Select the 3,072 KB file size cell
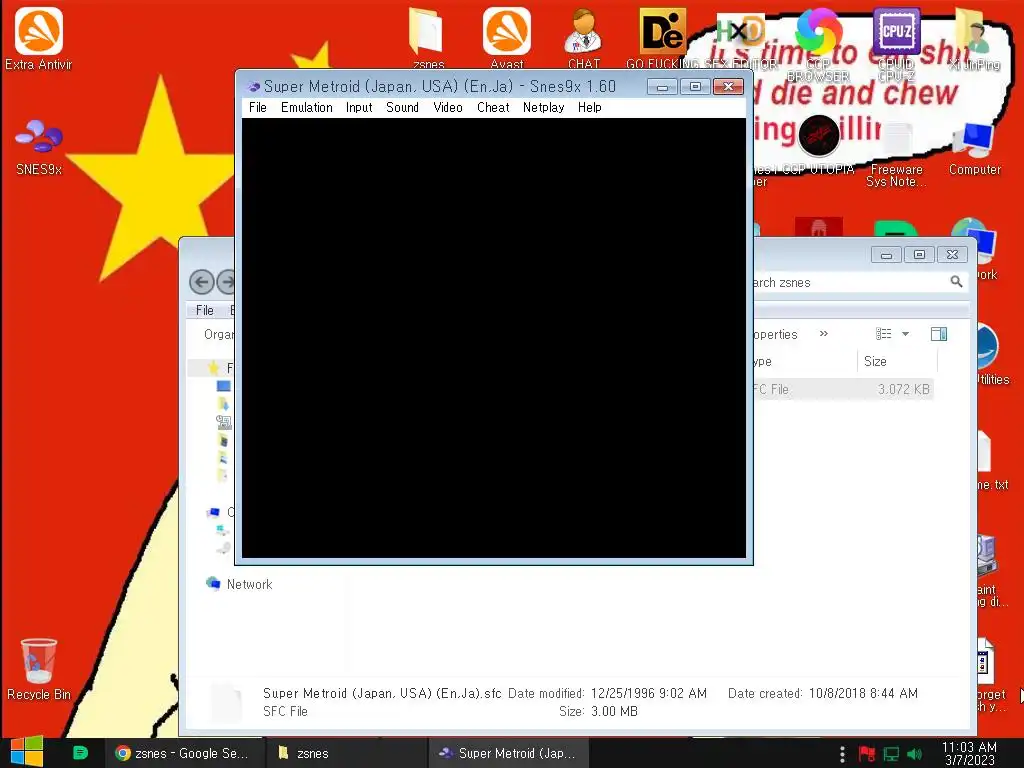The image size is (1024, 768). coord(903,389)
